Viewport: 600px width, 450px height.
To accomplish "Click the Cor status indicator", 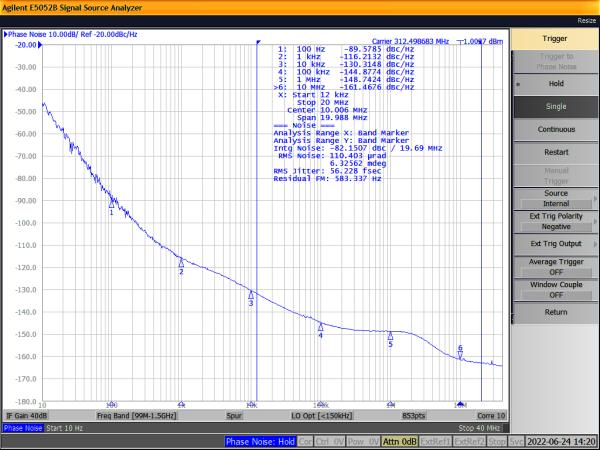I will pyautogui.click(x=305, y=442).
